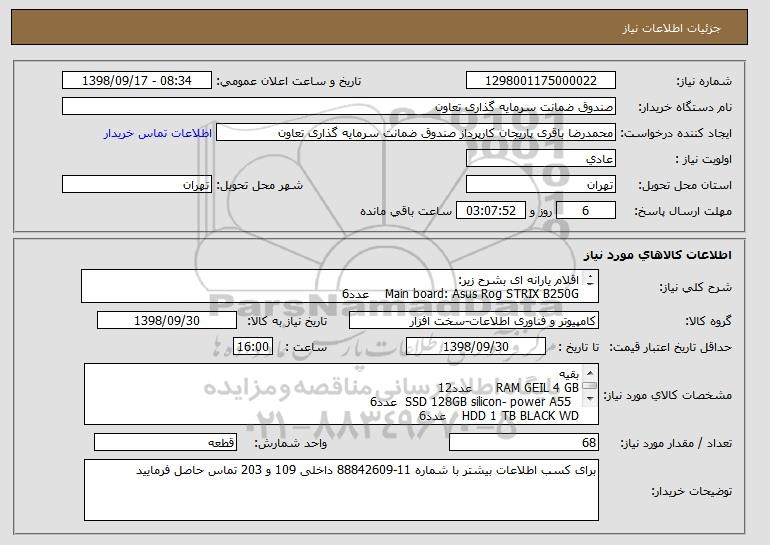
Task: Click the quantity field showing 68
Action: pyautogui.click(x=524, y=442)
